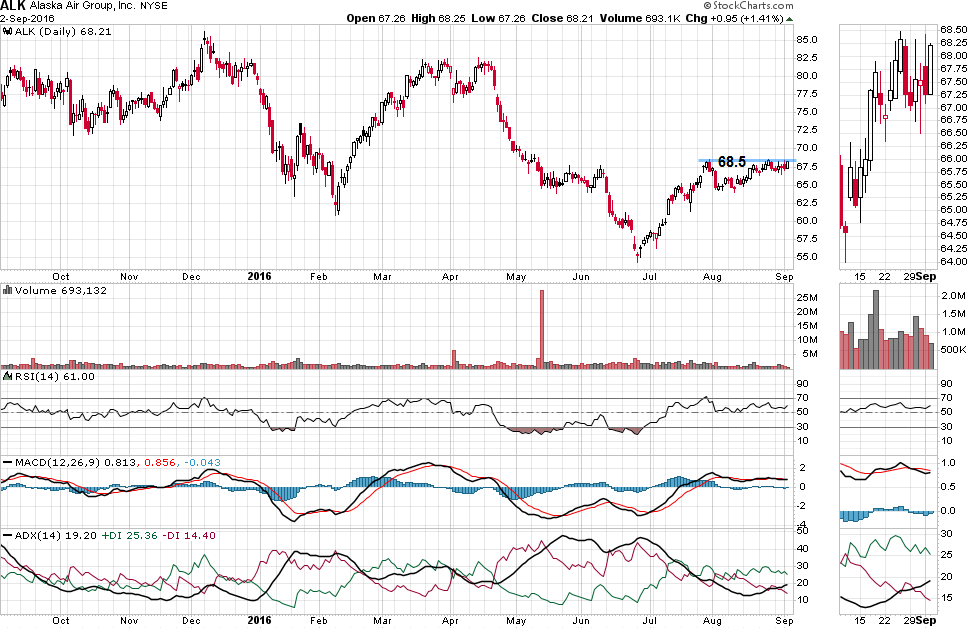
Task: Click the Volume 693,132 legend label
Action: coord(60,290)
